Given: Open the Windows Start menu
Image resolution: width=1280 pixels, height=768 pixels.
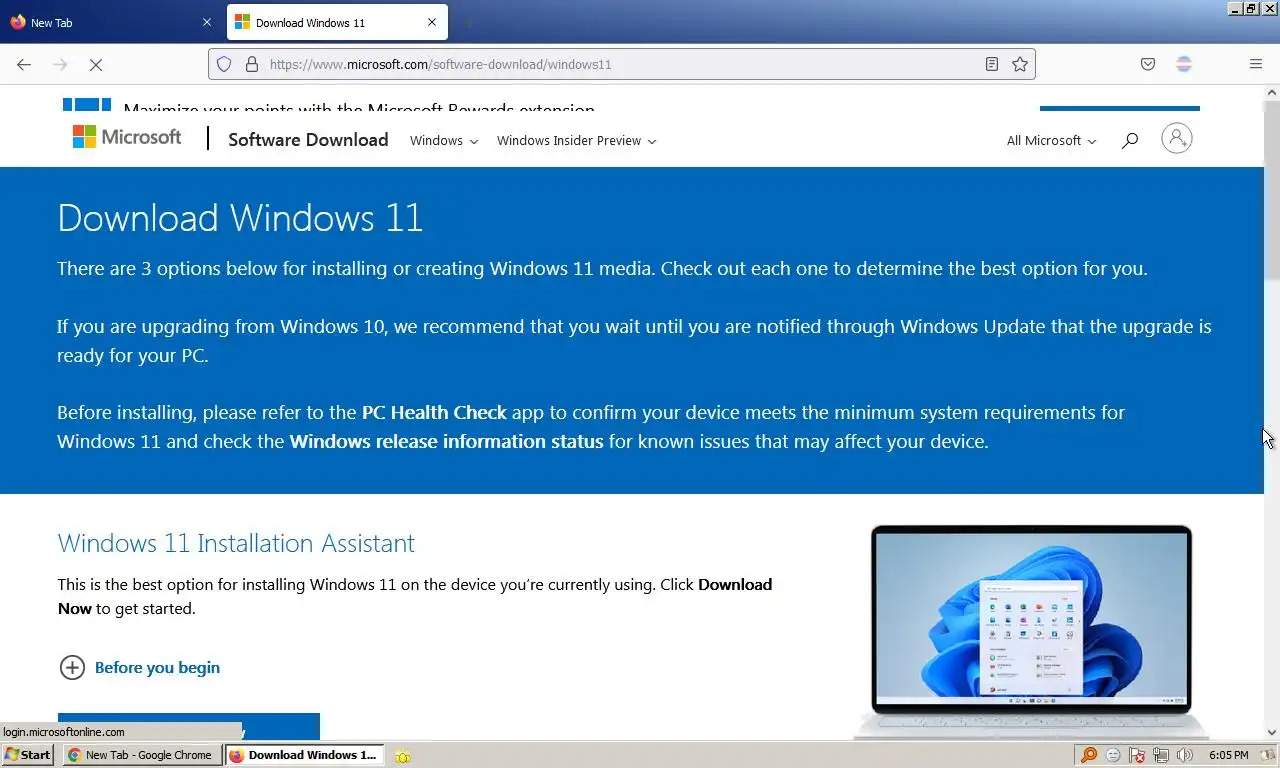Looking at the screenshot, I should point(28,755).
